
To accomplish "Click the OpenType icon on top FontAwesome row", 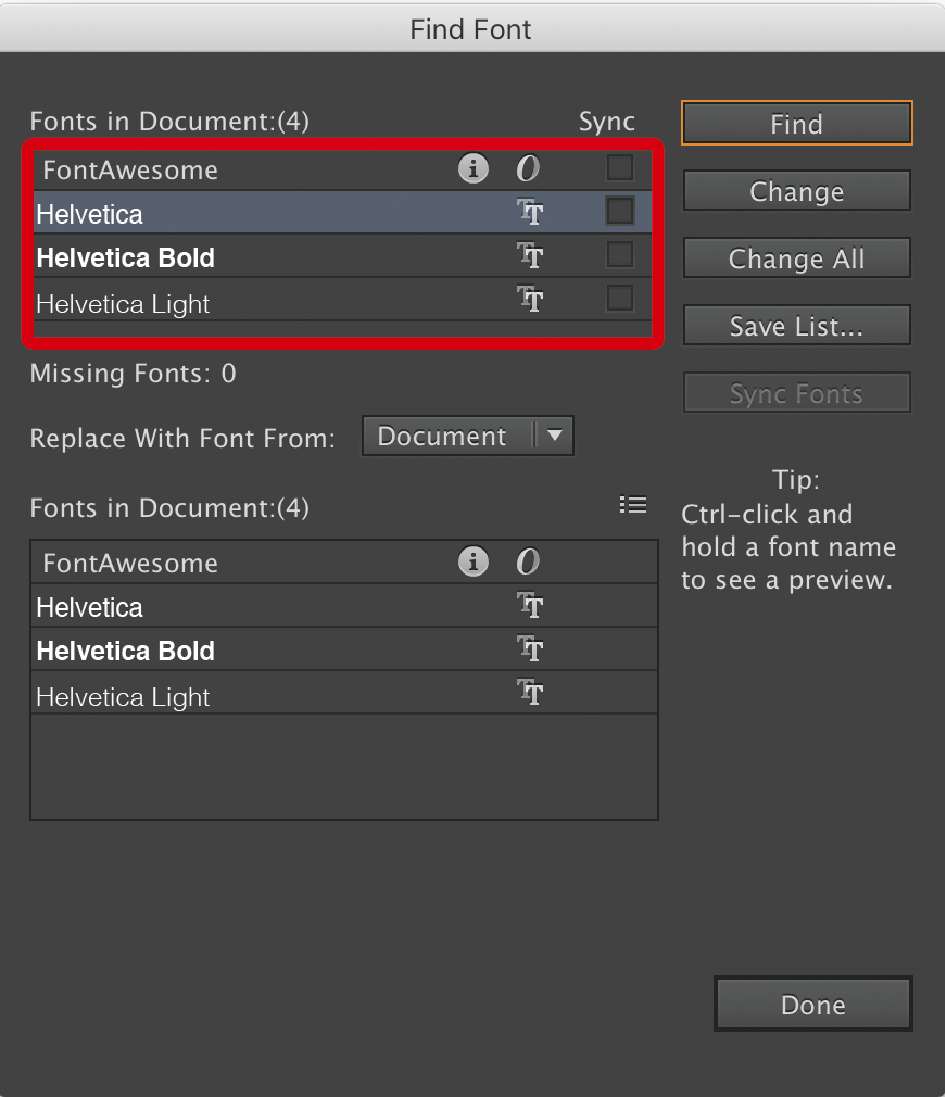I will pos(528,169).
